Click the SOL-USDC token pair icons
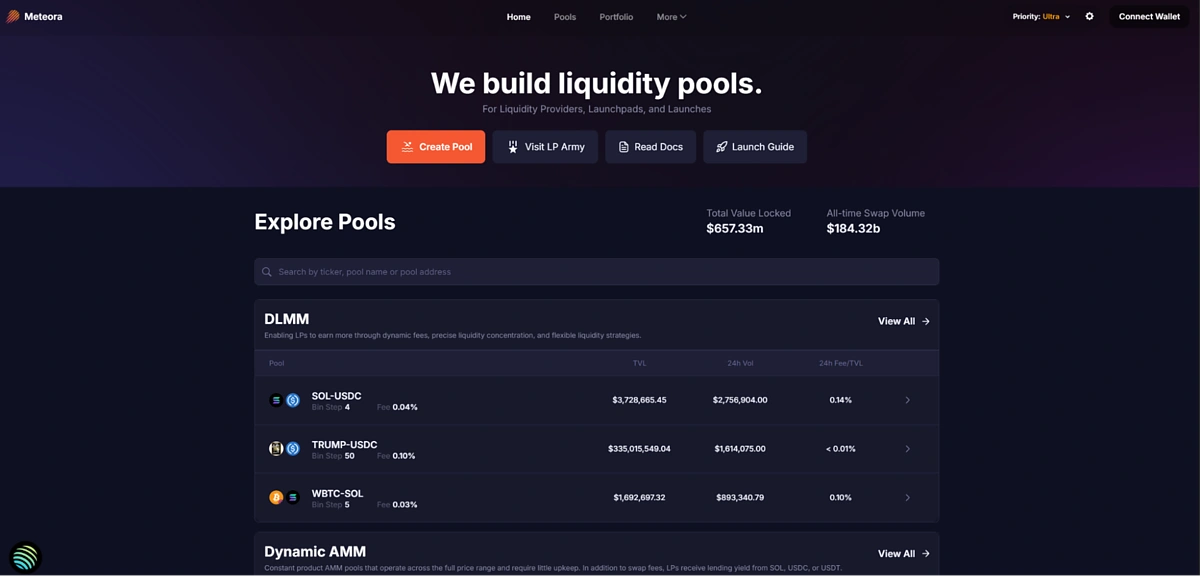 (x=284, y=400)
